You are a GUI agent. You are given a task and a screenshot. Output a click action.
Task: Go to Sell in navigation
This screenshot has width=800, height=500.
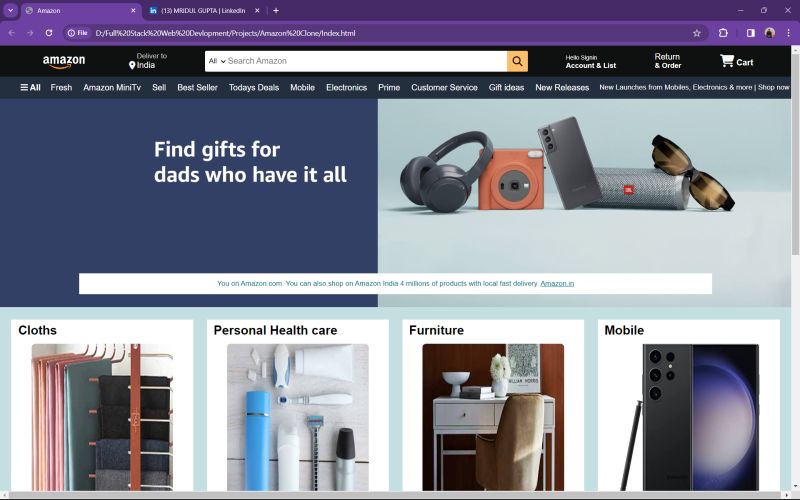pyautogui.click(x=159, y=87)
